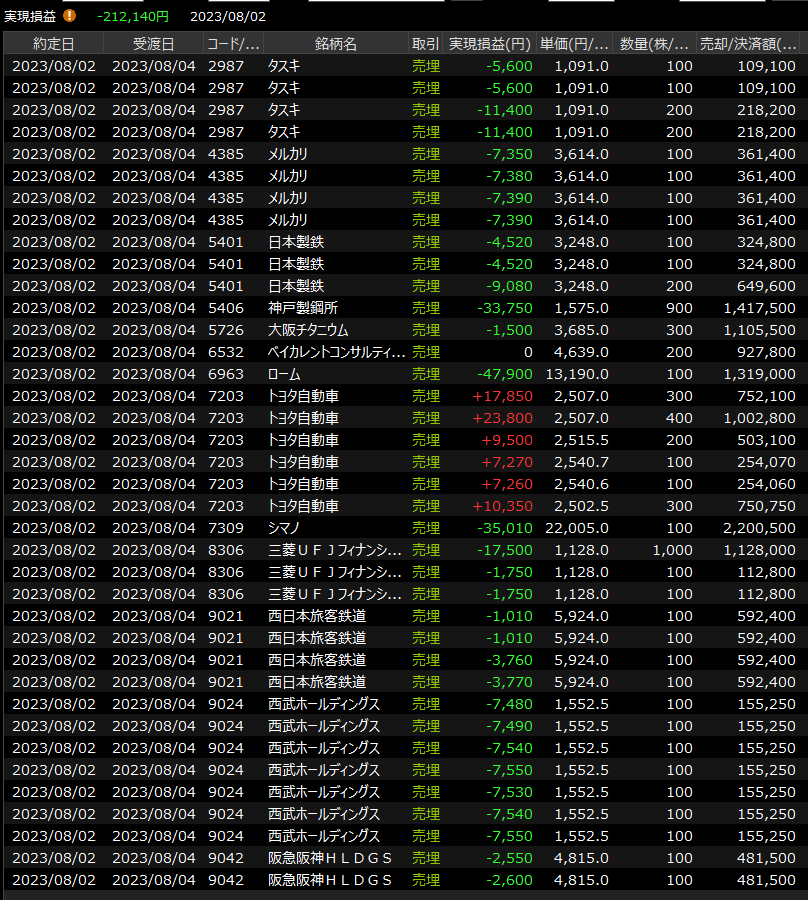Click the 単価 column header
This screenshot has height=900, width=808.
pyautogui.click(x=574, y=44)
